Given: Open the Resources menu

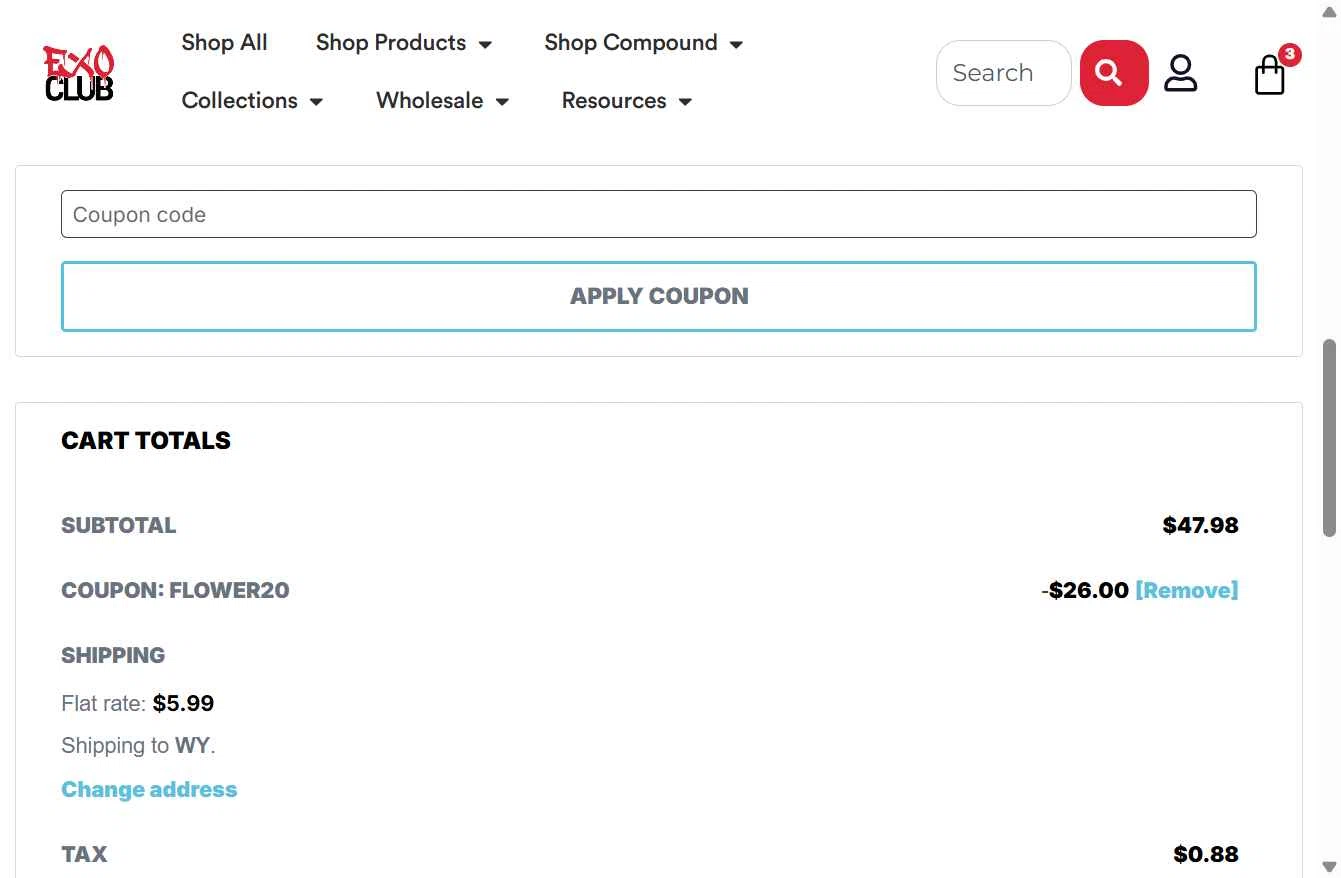Looking at the screenshot, I should pos(627,100).
